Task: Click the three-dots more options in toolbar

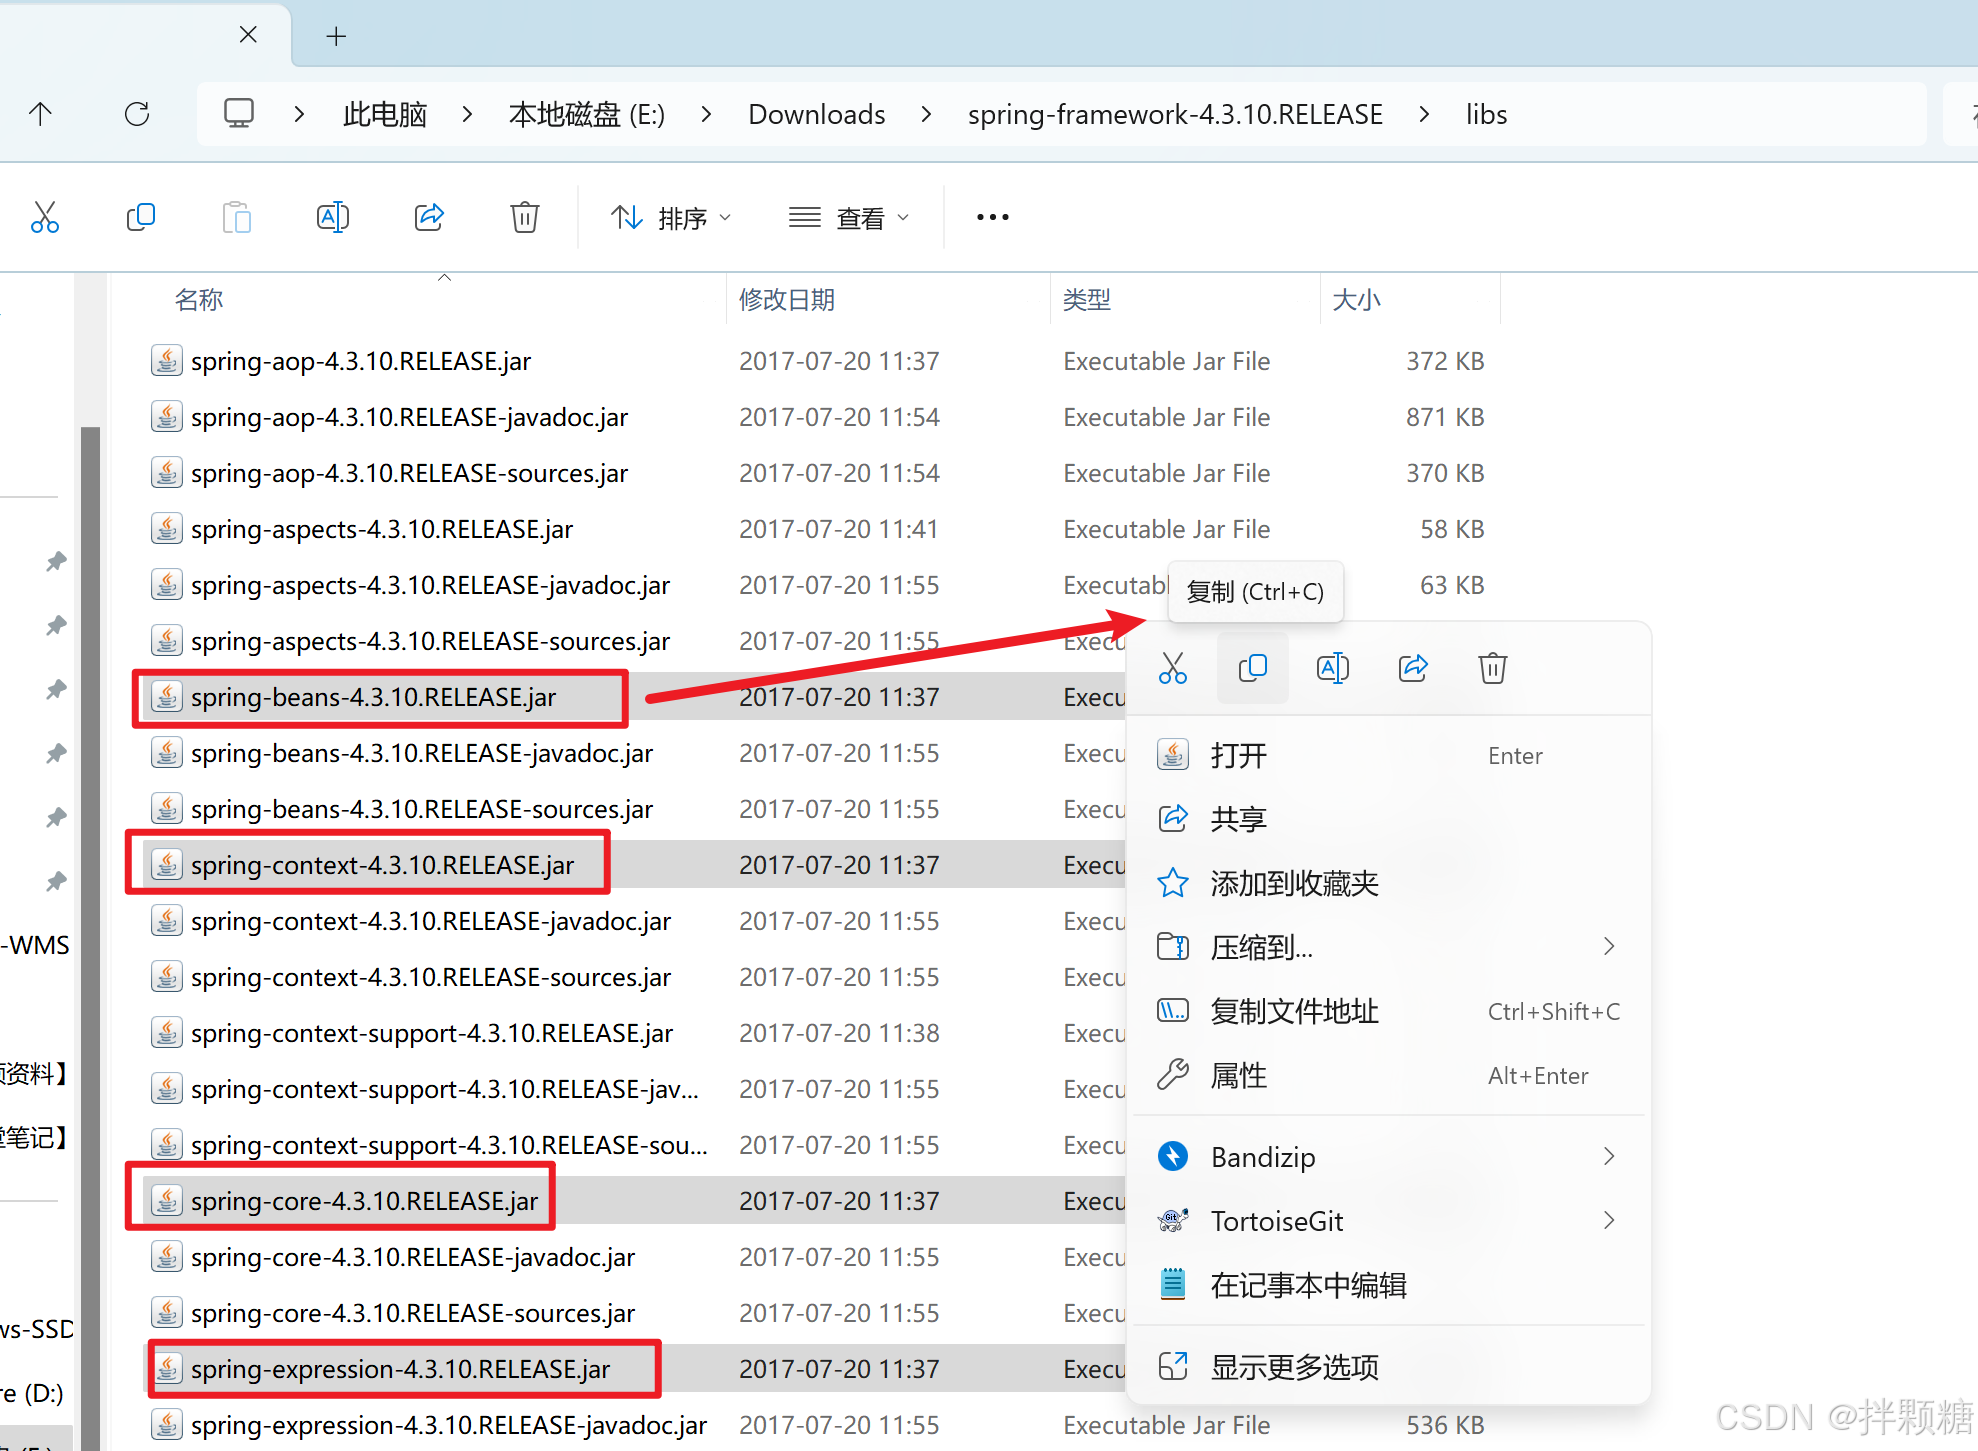Action: [992, 217]
